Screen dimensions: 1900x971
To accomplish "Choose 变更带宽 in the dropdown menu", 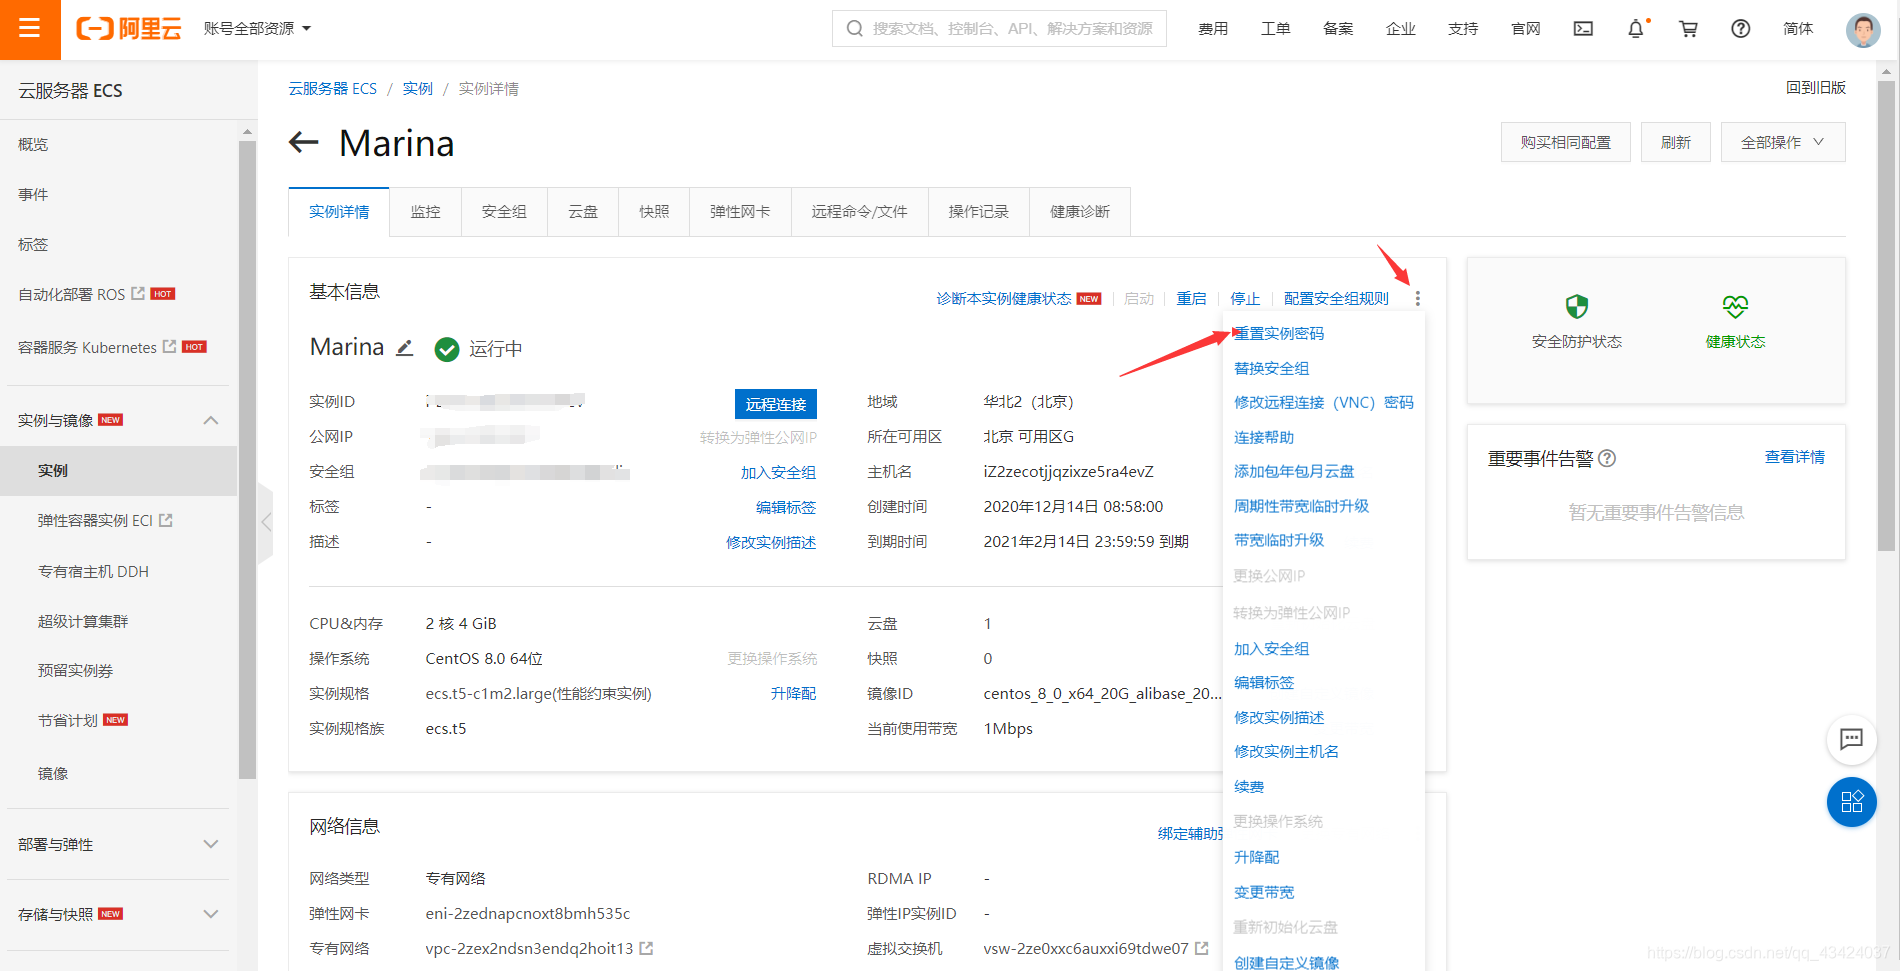I will [1264, 892].
